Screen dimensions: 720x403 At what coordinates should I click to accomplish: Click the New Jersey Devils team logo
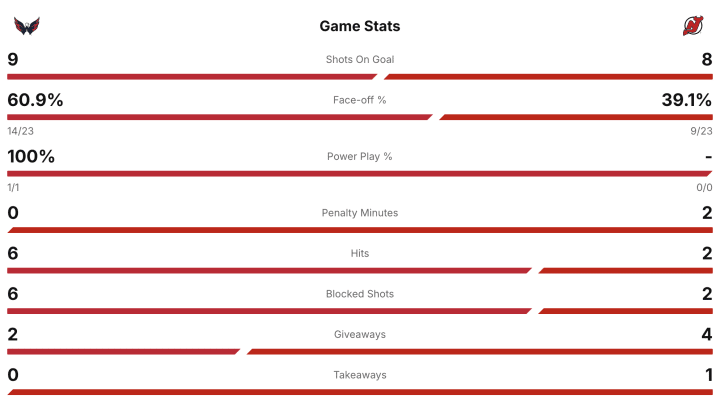click(693, 26)
